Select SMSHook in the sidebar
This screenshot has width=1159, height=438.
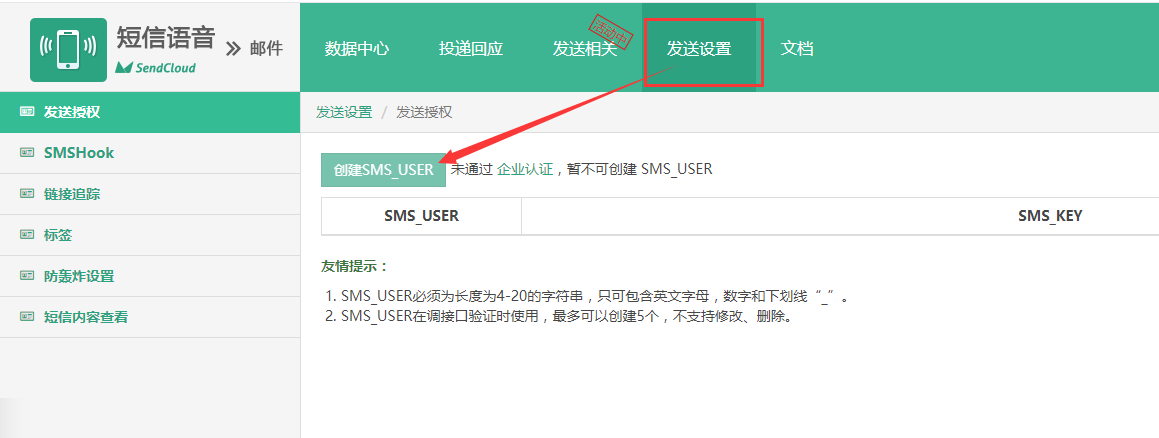click(150, 153)
